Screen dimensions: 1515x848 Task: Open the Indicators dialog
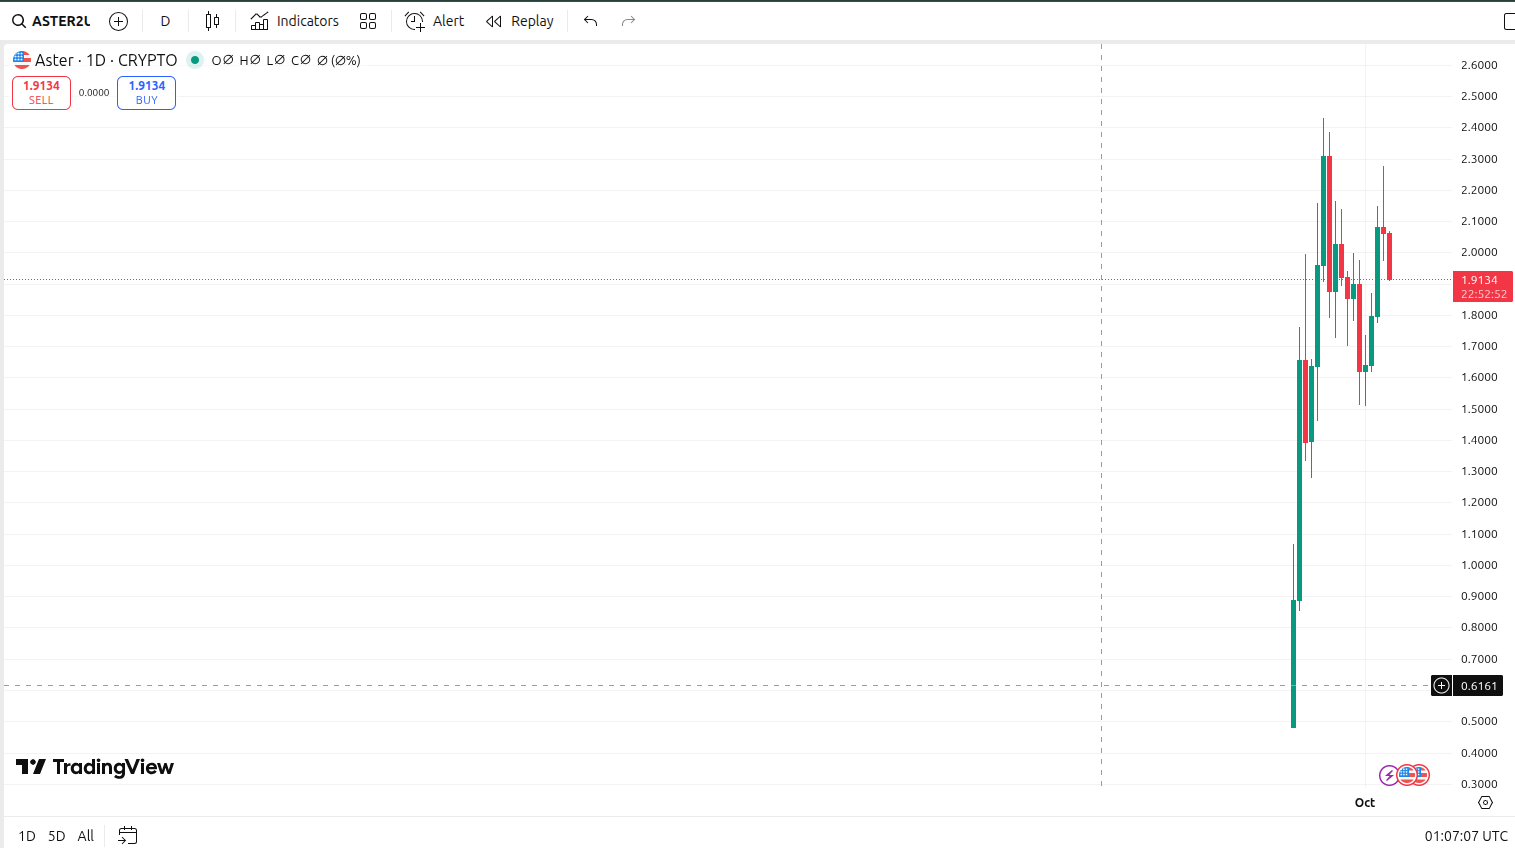pos(295,21)
